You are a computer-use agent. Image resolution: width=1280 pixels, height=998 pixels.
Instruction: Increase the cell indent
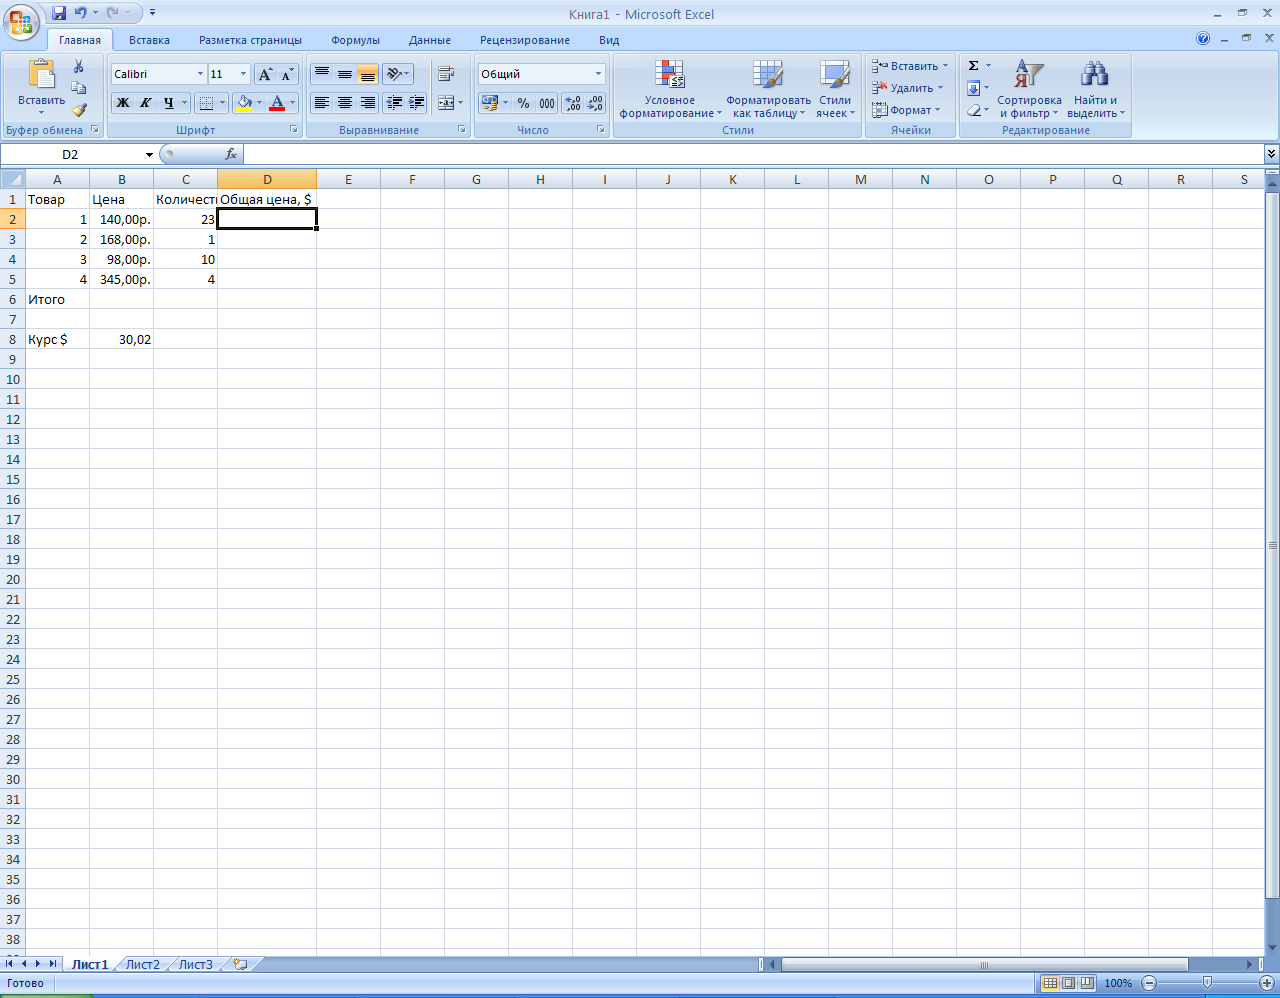point(417,103)
